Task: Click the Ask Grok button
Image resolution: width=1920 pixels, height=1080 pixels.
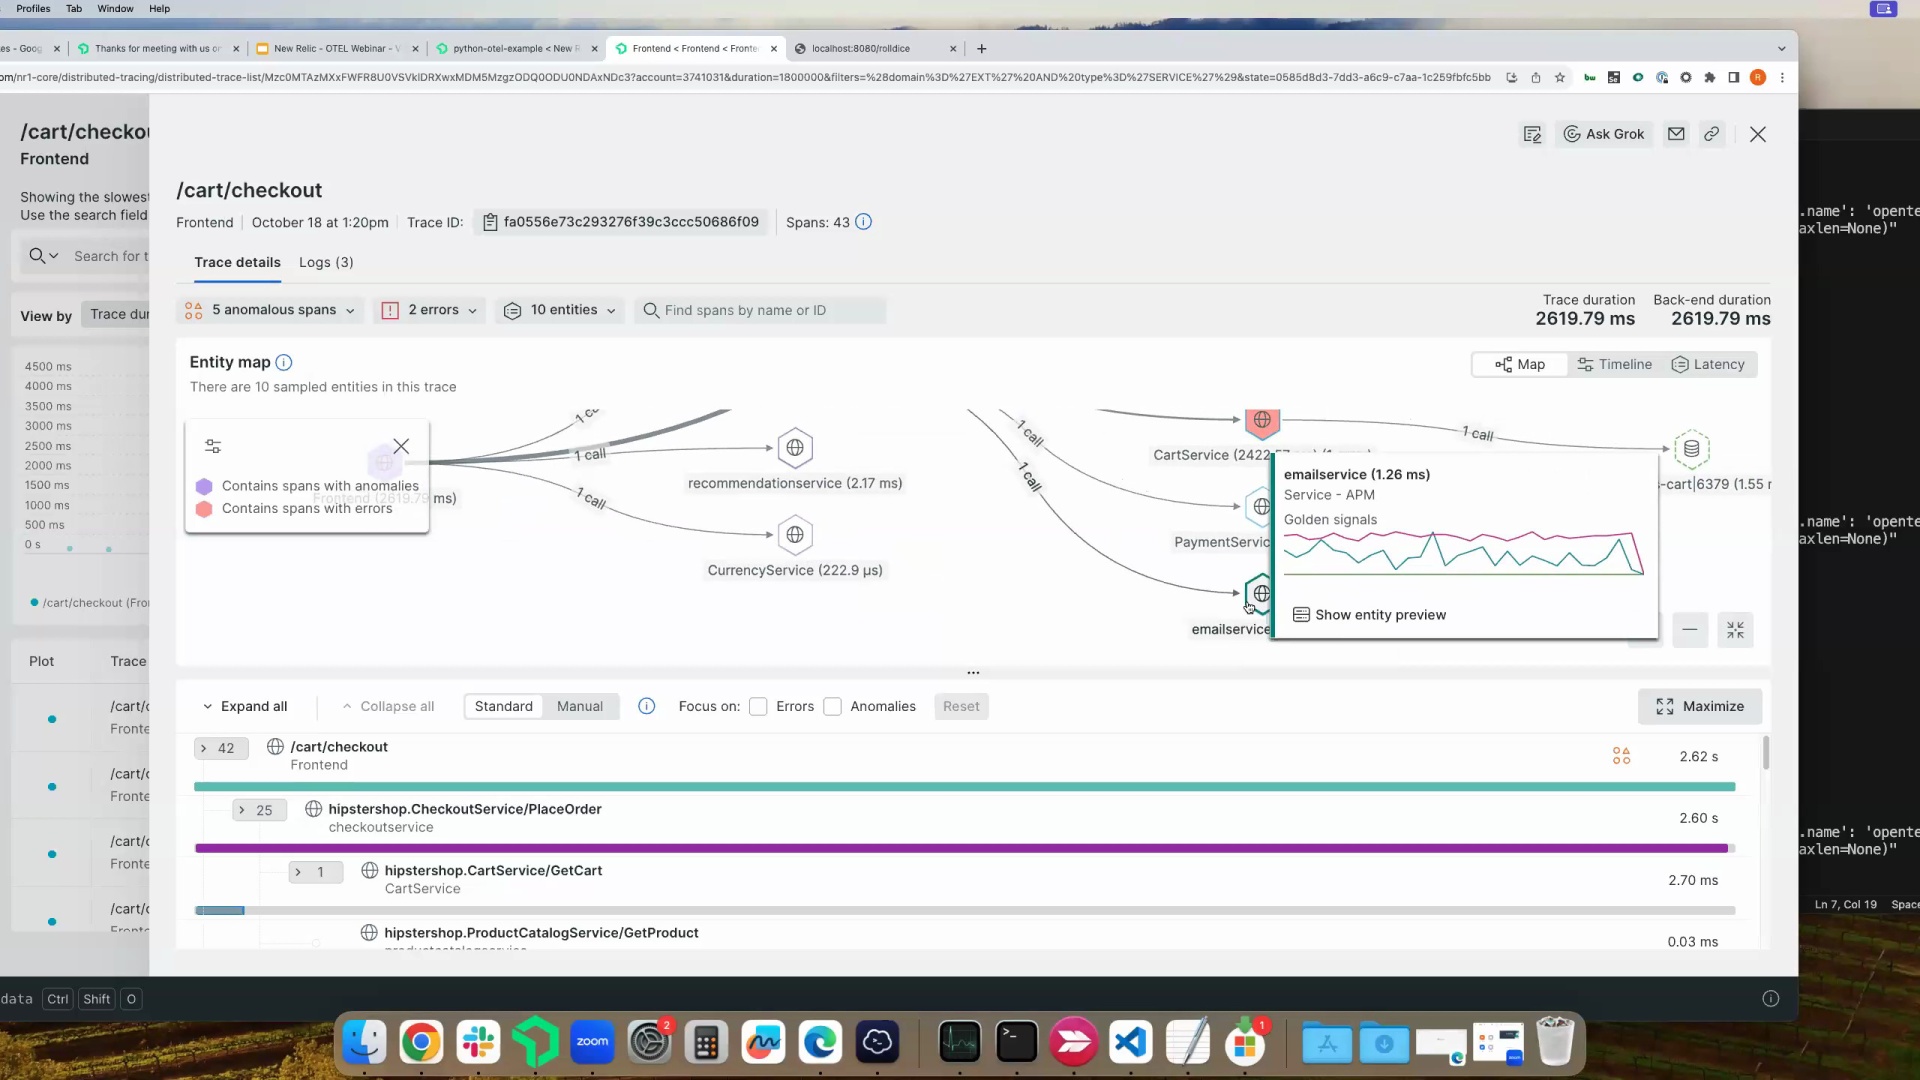Action: tap(1604, 134)
